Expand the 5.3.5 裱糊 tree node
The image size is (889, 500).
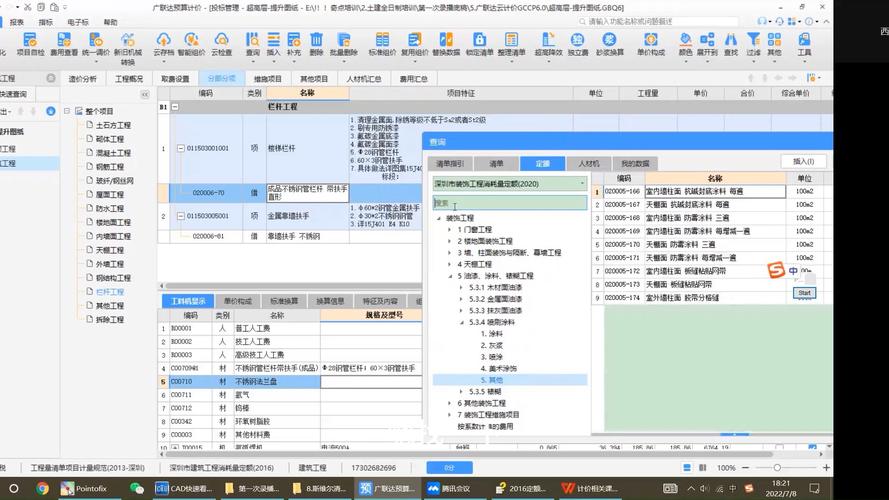click(461, 392)
